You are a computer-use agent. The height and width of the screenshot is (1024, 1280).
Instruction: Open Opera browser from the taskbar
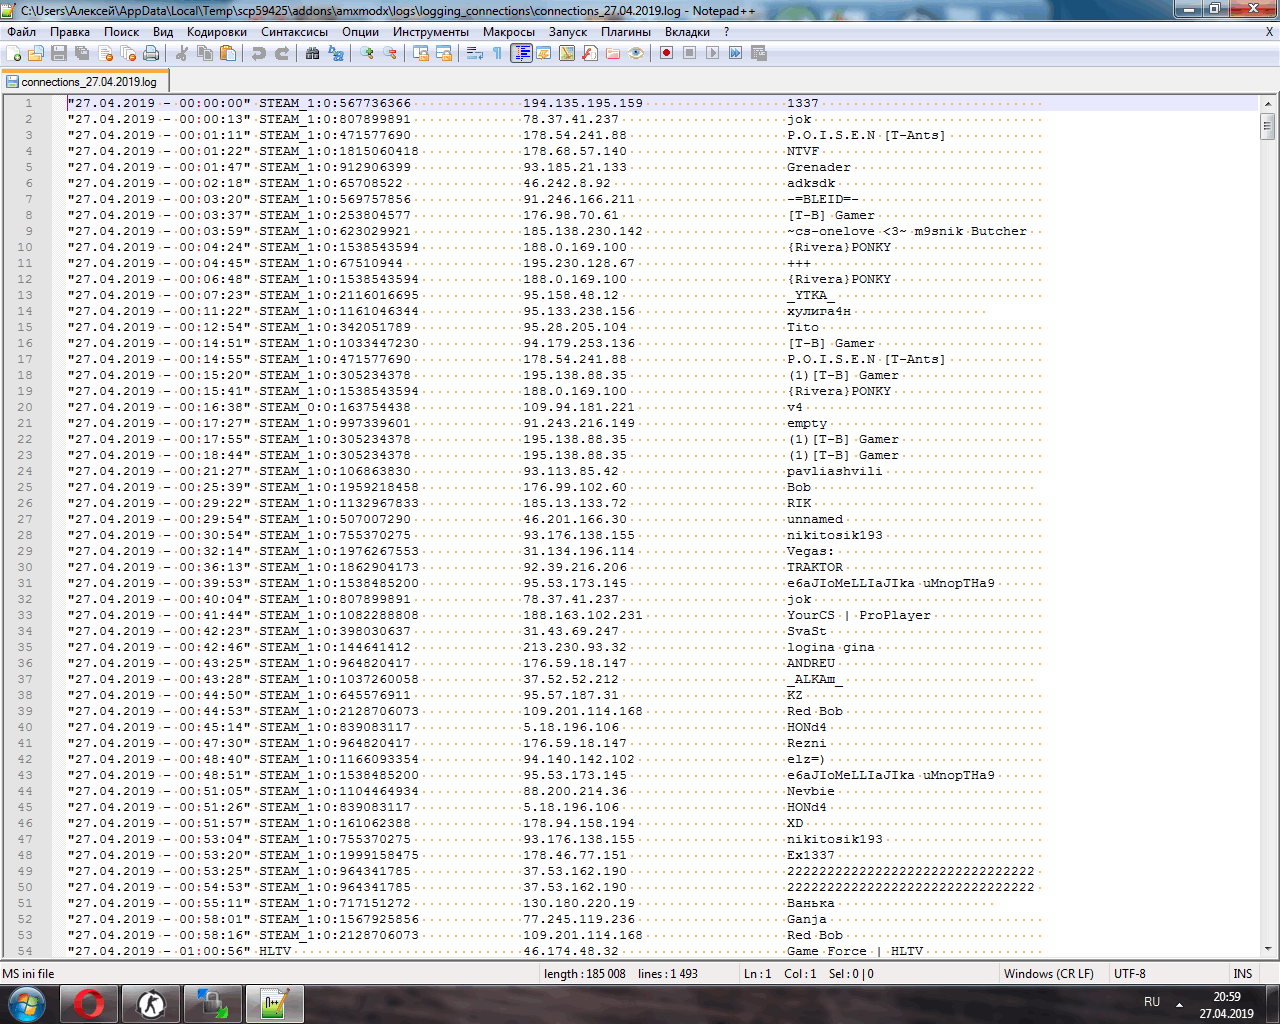point(89,1004)
